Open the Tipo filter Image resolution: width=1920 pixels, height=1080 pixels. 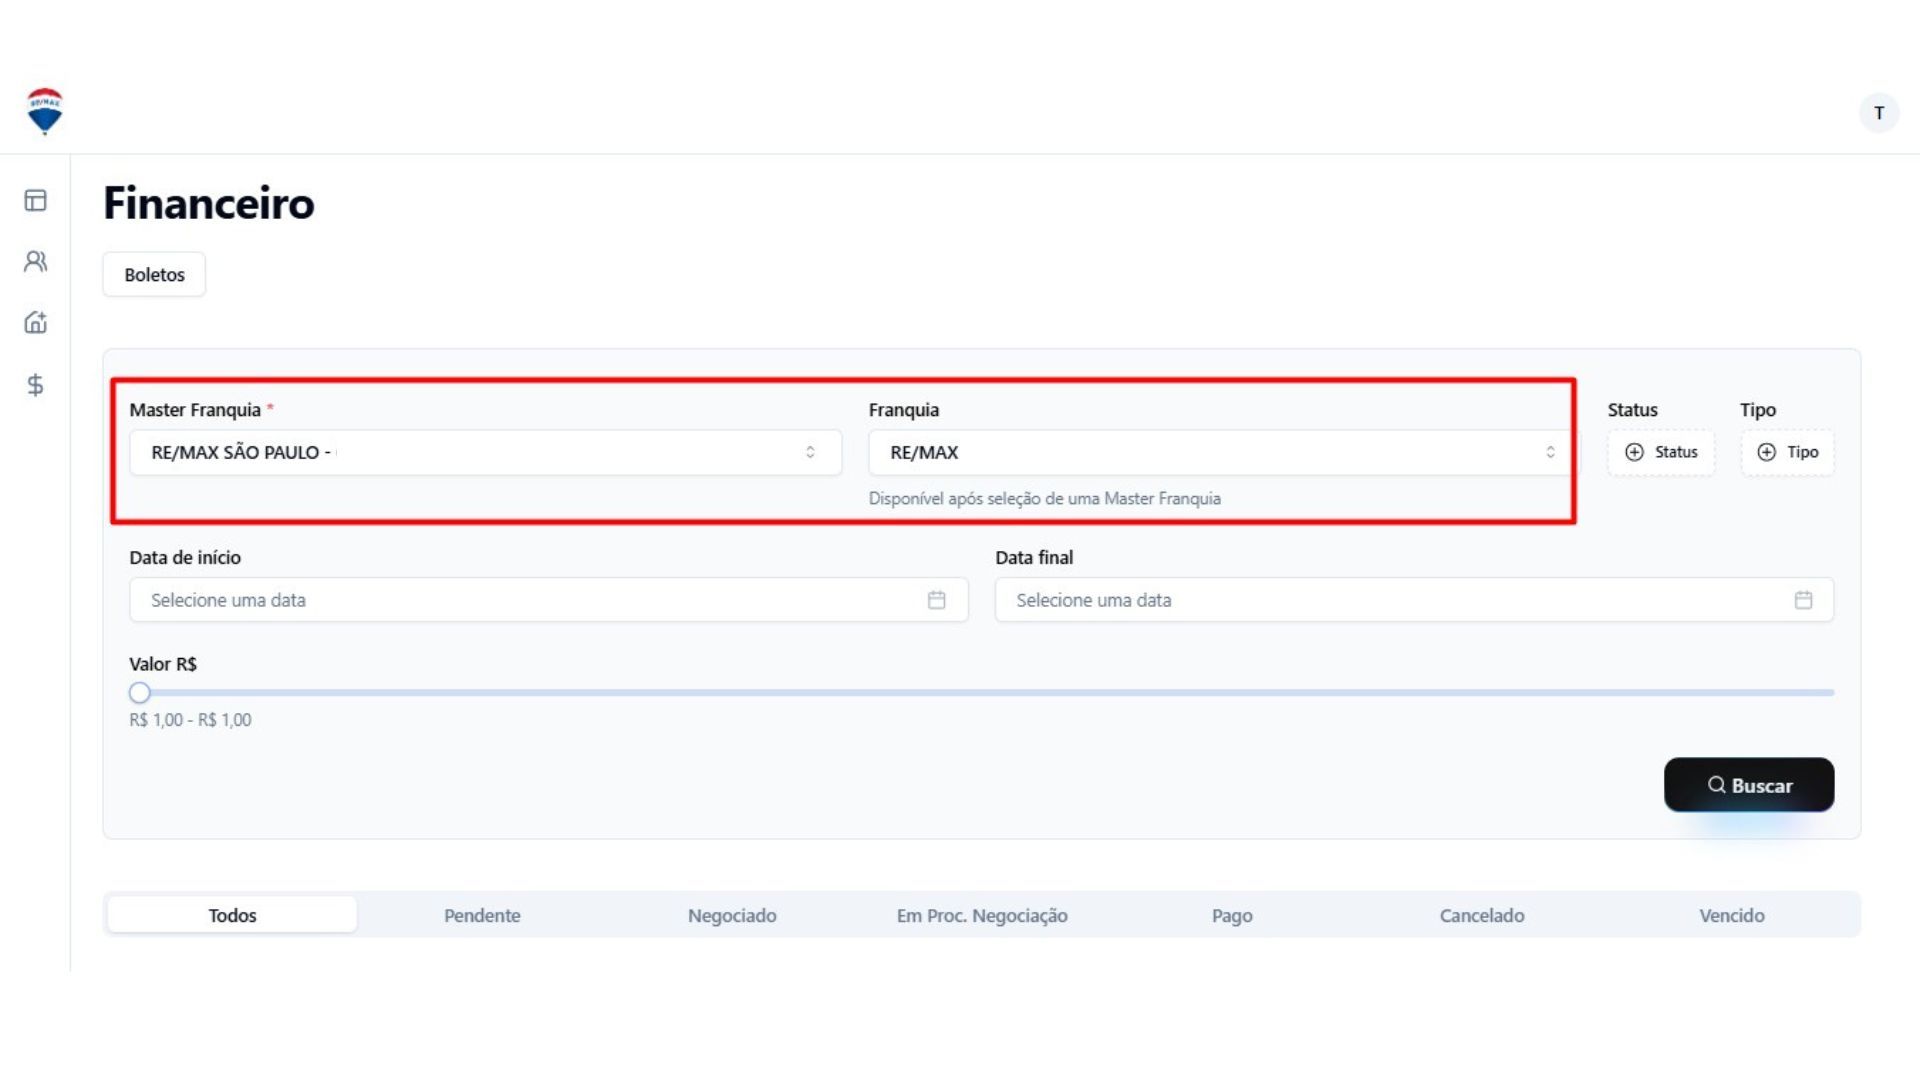coord(1787,452)
